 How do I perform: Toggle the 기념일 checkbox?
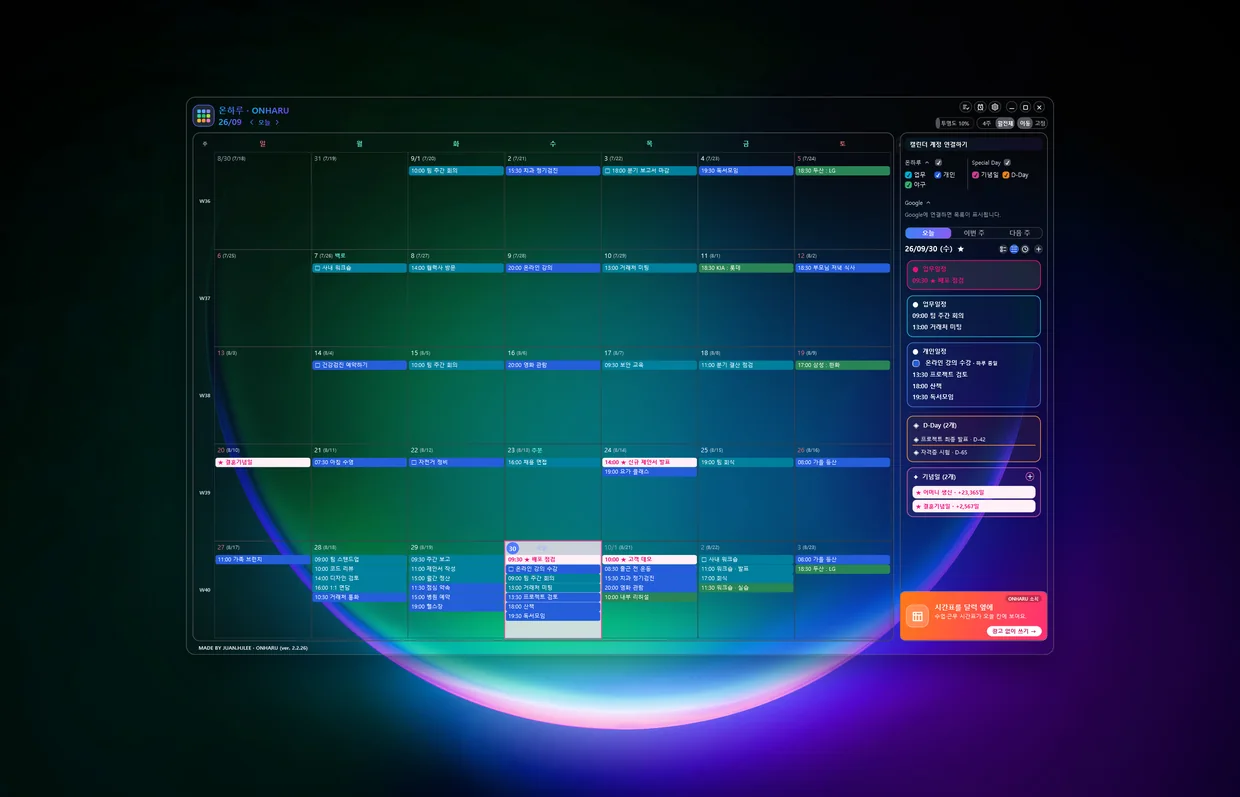click(975, 175)
